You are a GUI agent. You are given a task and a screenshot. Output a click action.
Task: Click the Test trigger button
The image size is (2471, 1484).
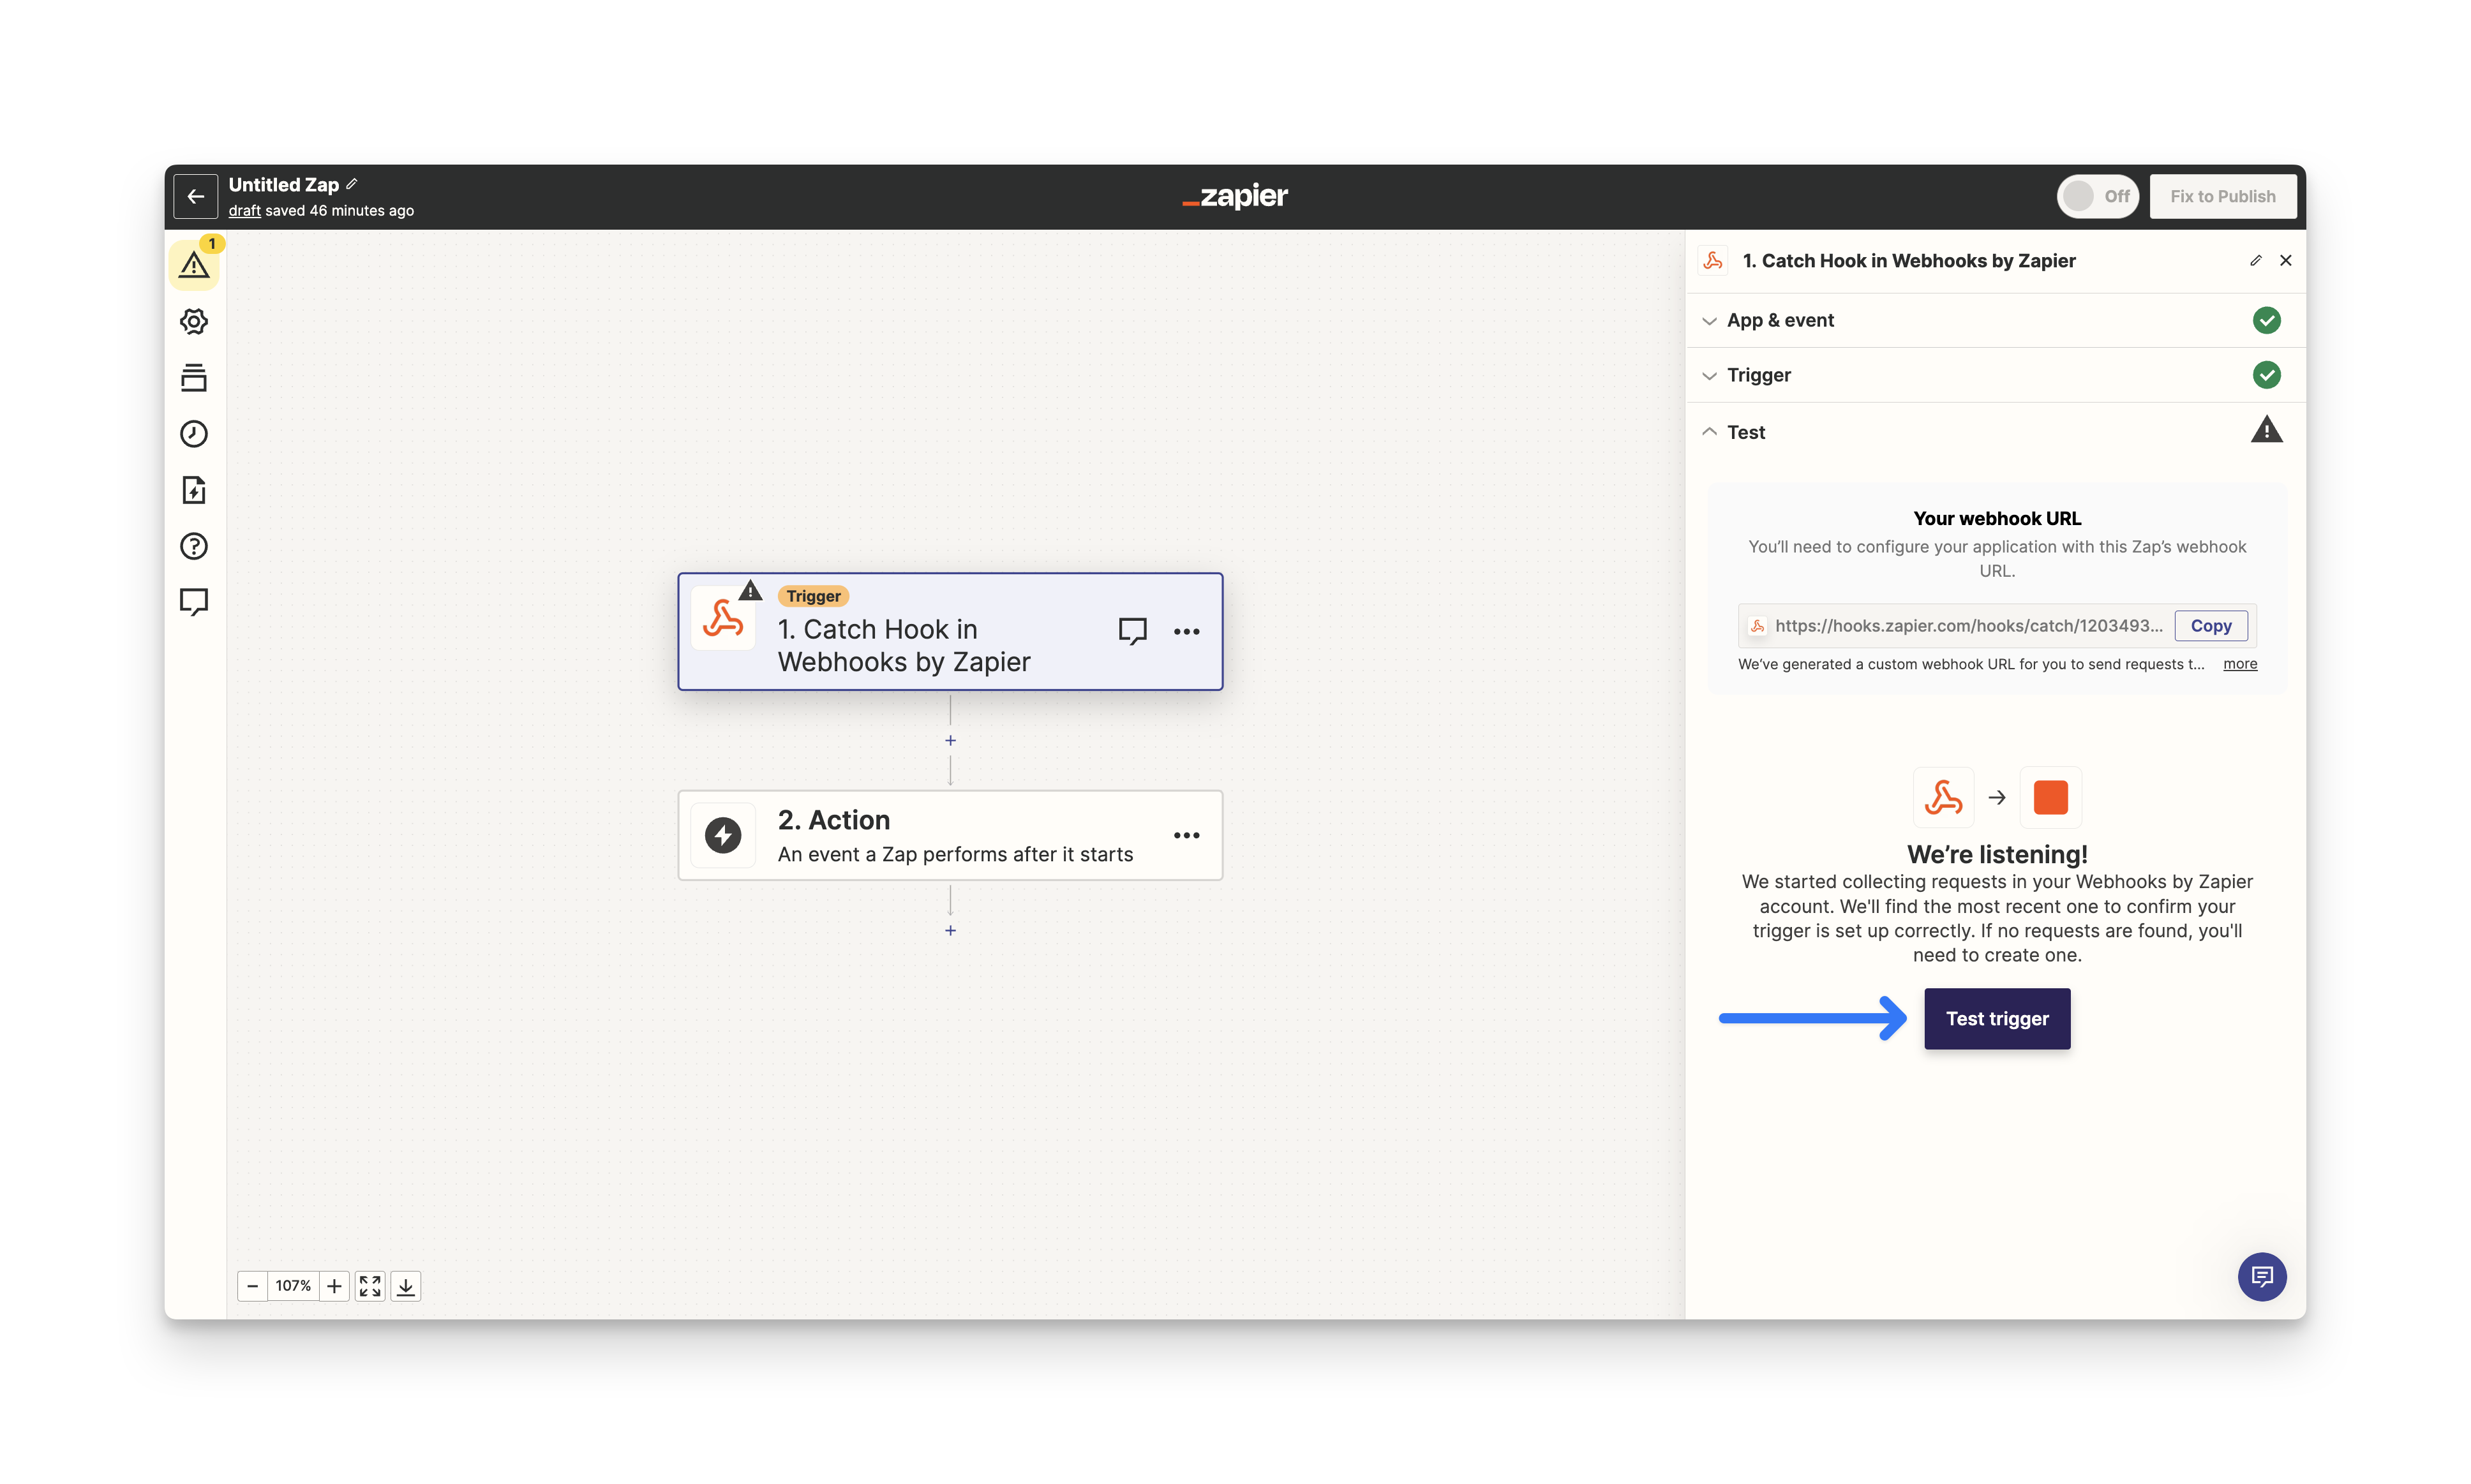pos(1996,1018)
